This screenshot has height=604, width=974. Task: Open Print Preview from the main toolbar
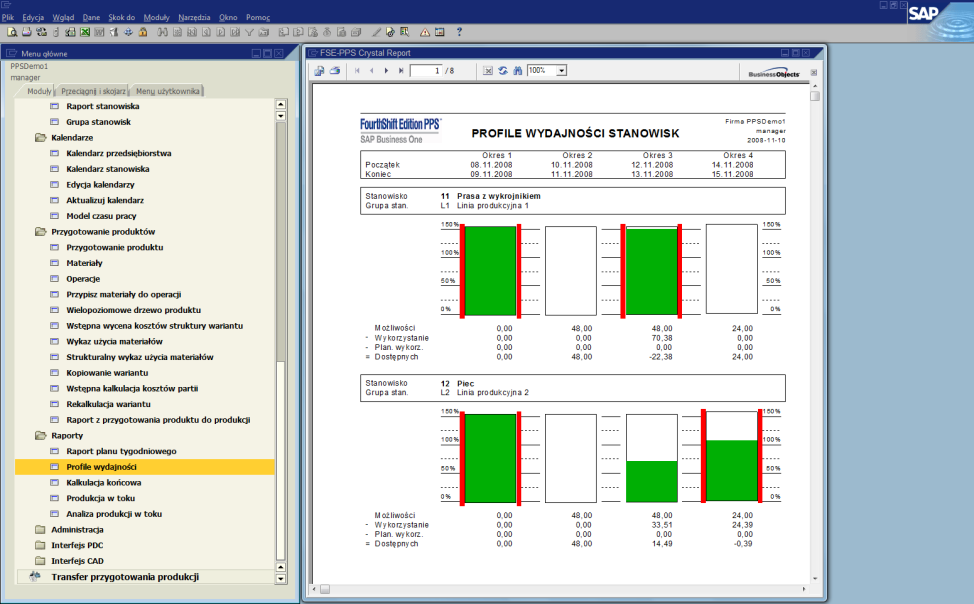12,32
